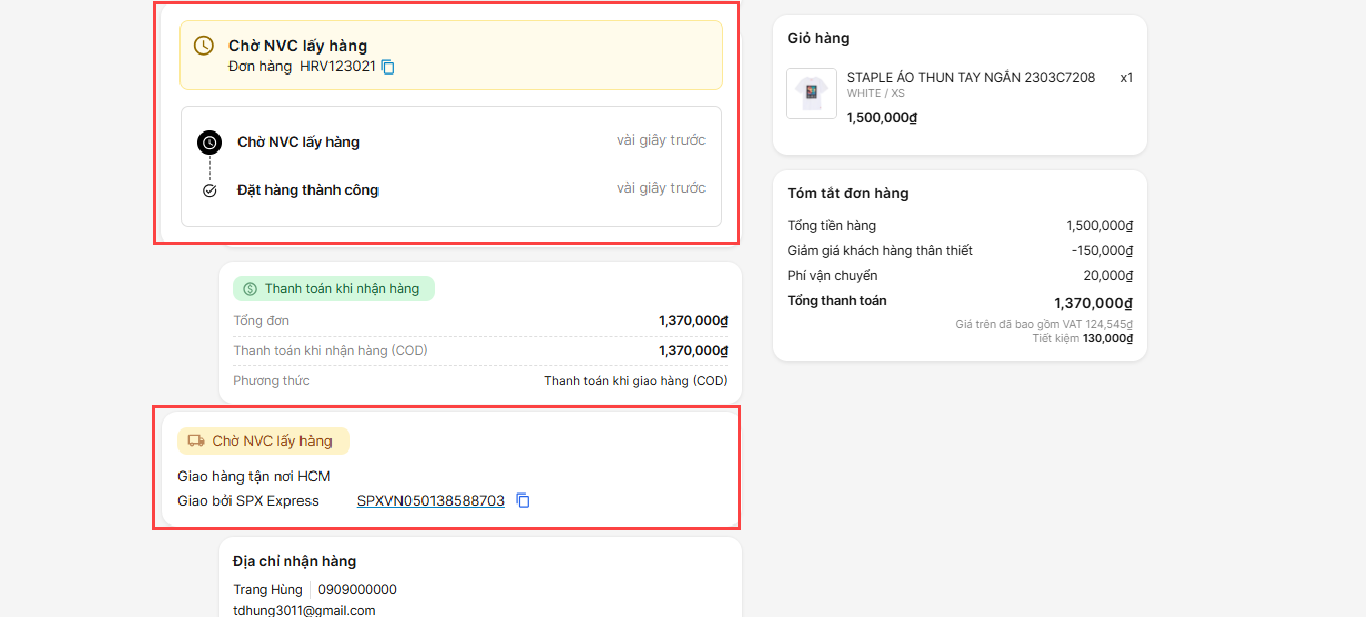The width and height of the screenshot is (1366, 617).
Task: Open the STAPLE ÁO THUN TAY NGẮN product name
Action: coord(970,77)
